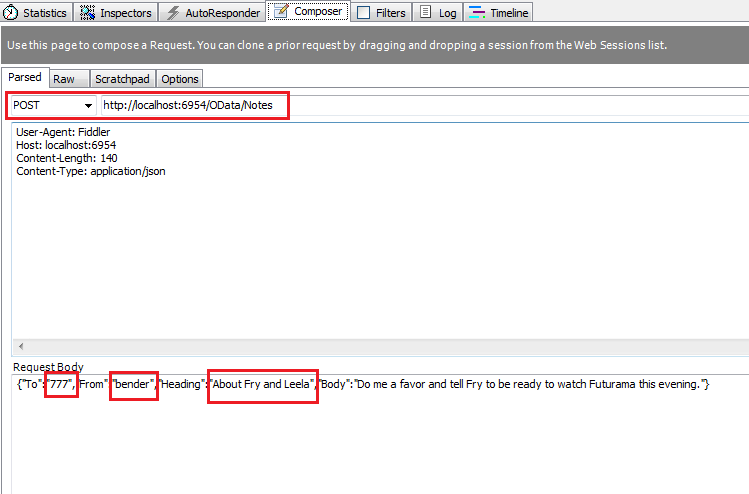
Task: Switch to the Inspectors tab
Action: tap(116, 12)
